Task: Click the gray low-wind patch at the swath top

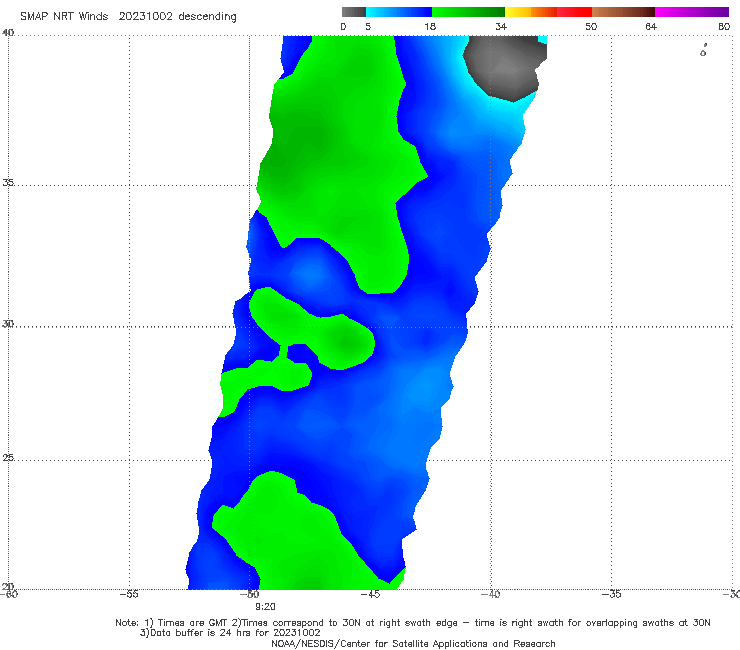Action: (504, 68)
